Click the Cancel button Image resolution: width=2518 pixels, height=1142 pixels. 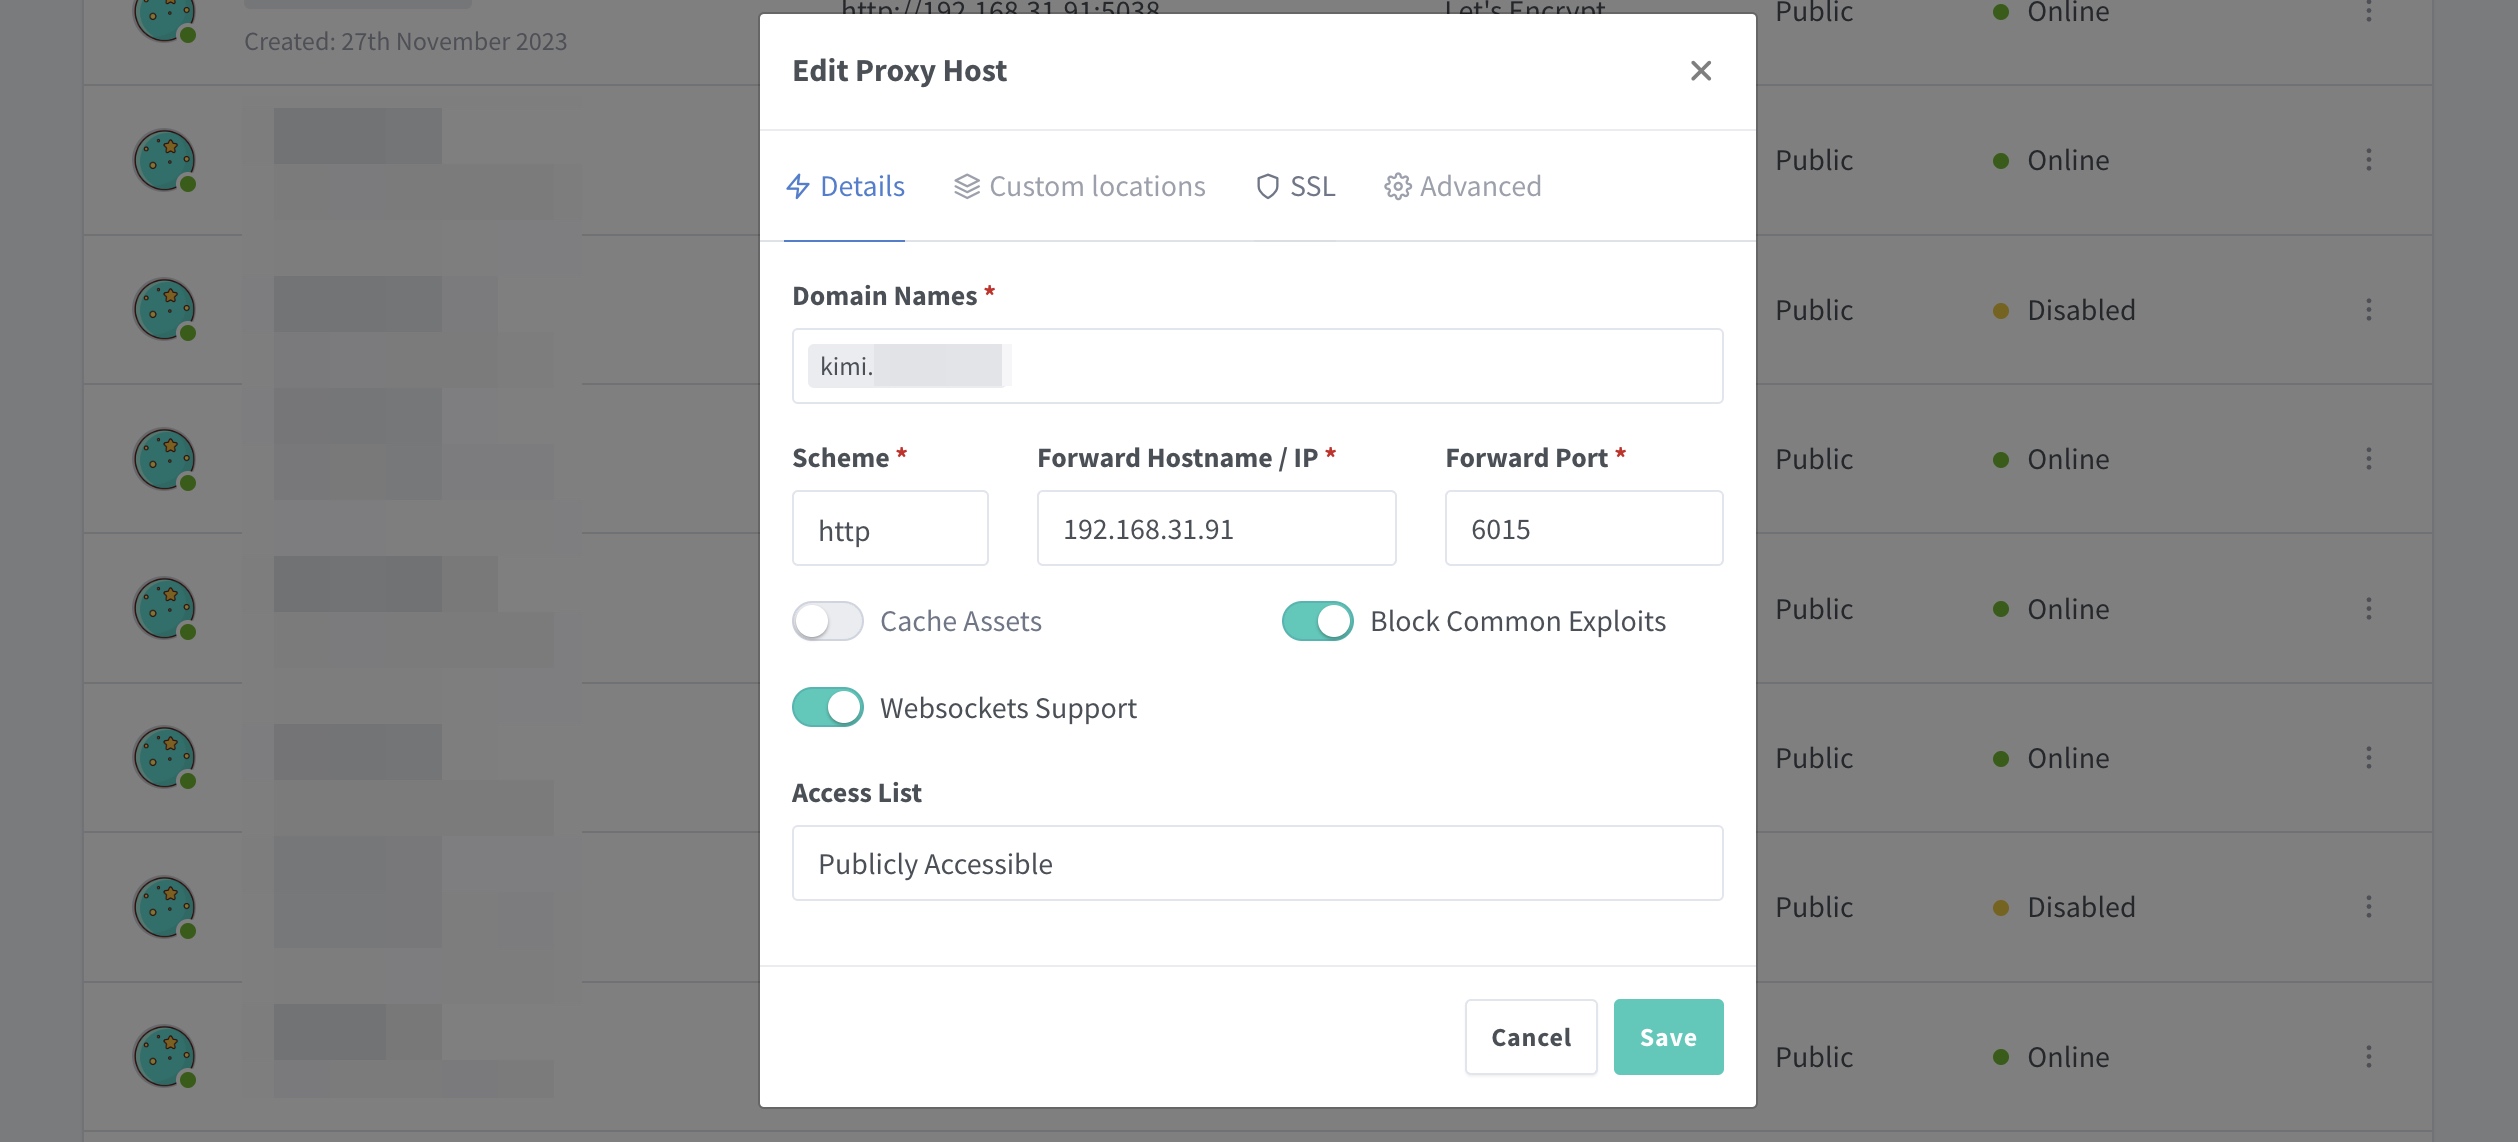click(1531, 1037)
